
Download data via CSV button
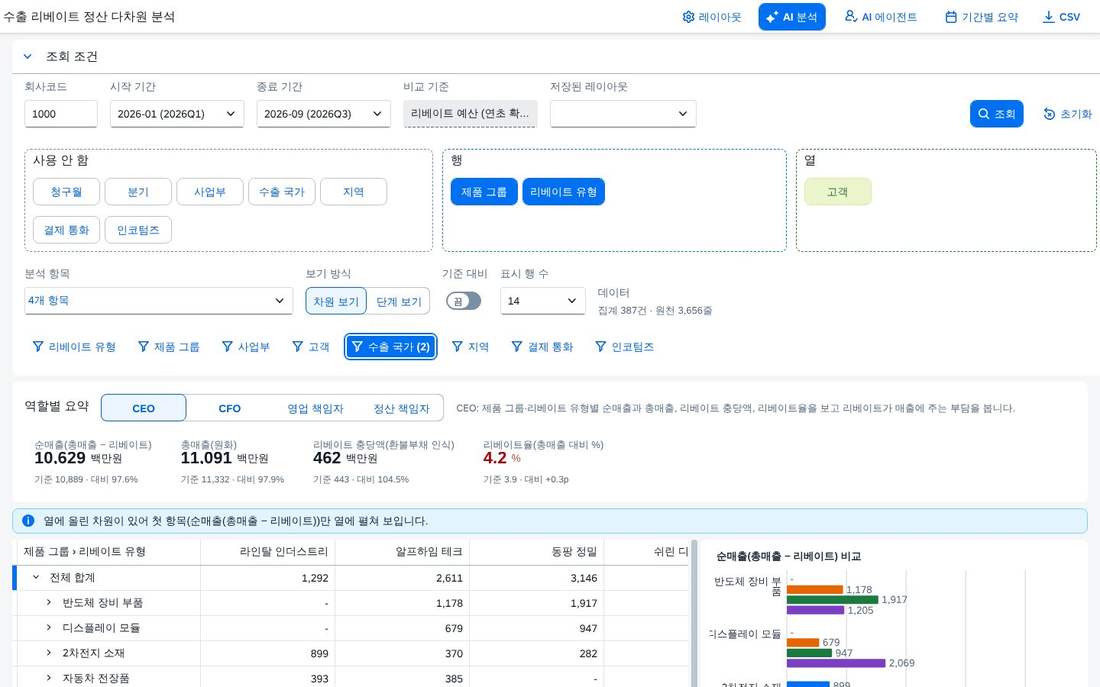click(x=1061, y=17)
